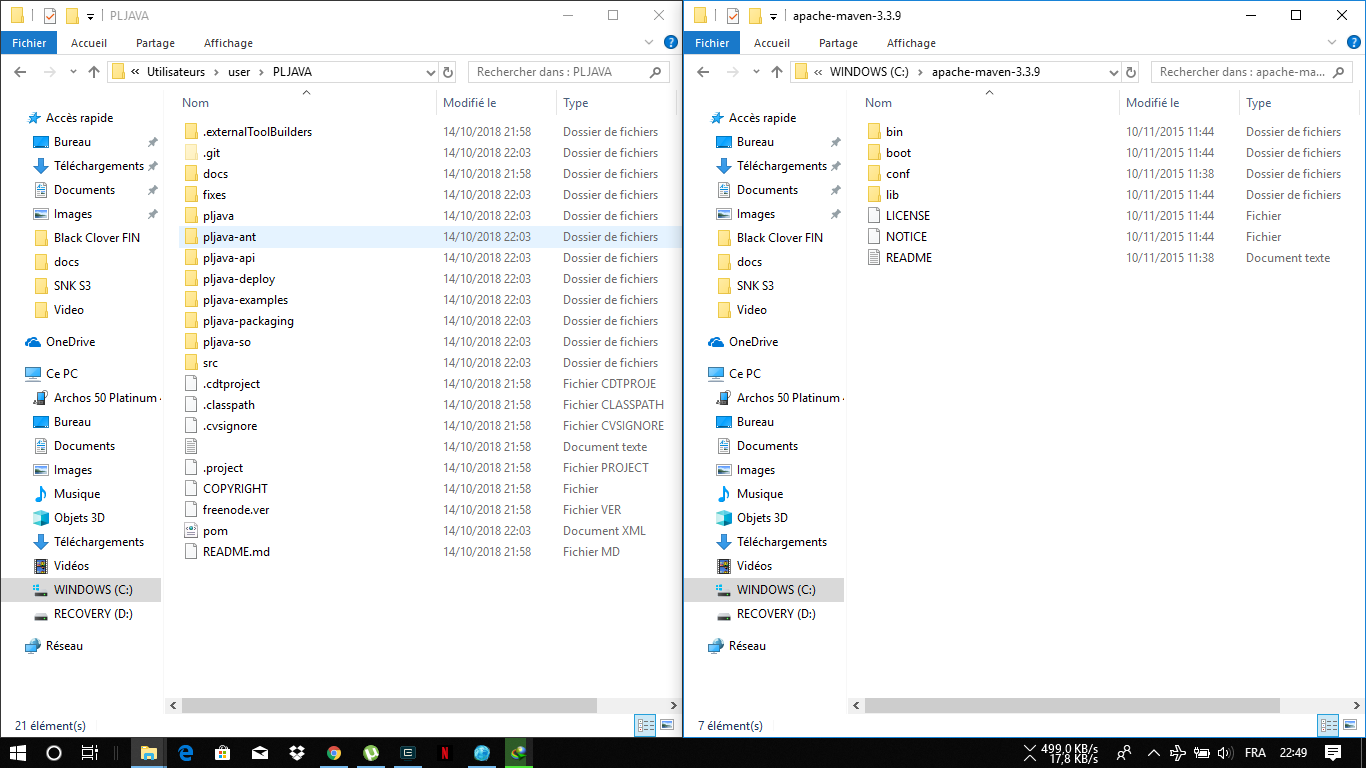Open the volume slider from the tray
The height and width of the screenshot is (768, 1366).
coord(1224,753)
